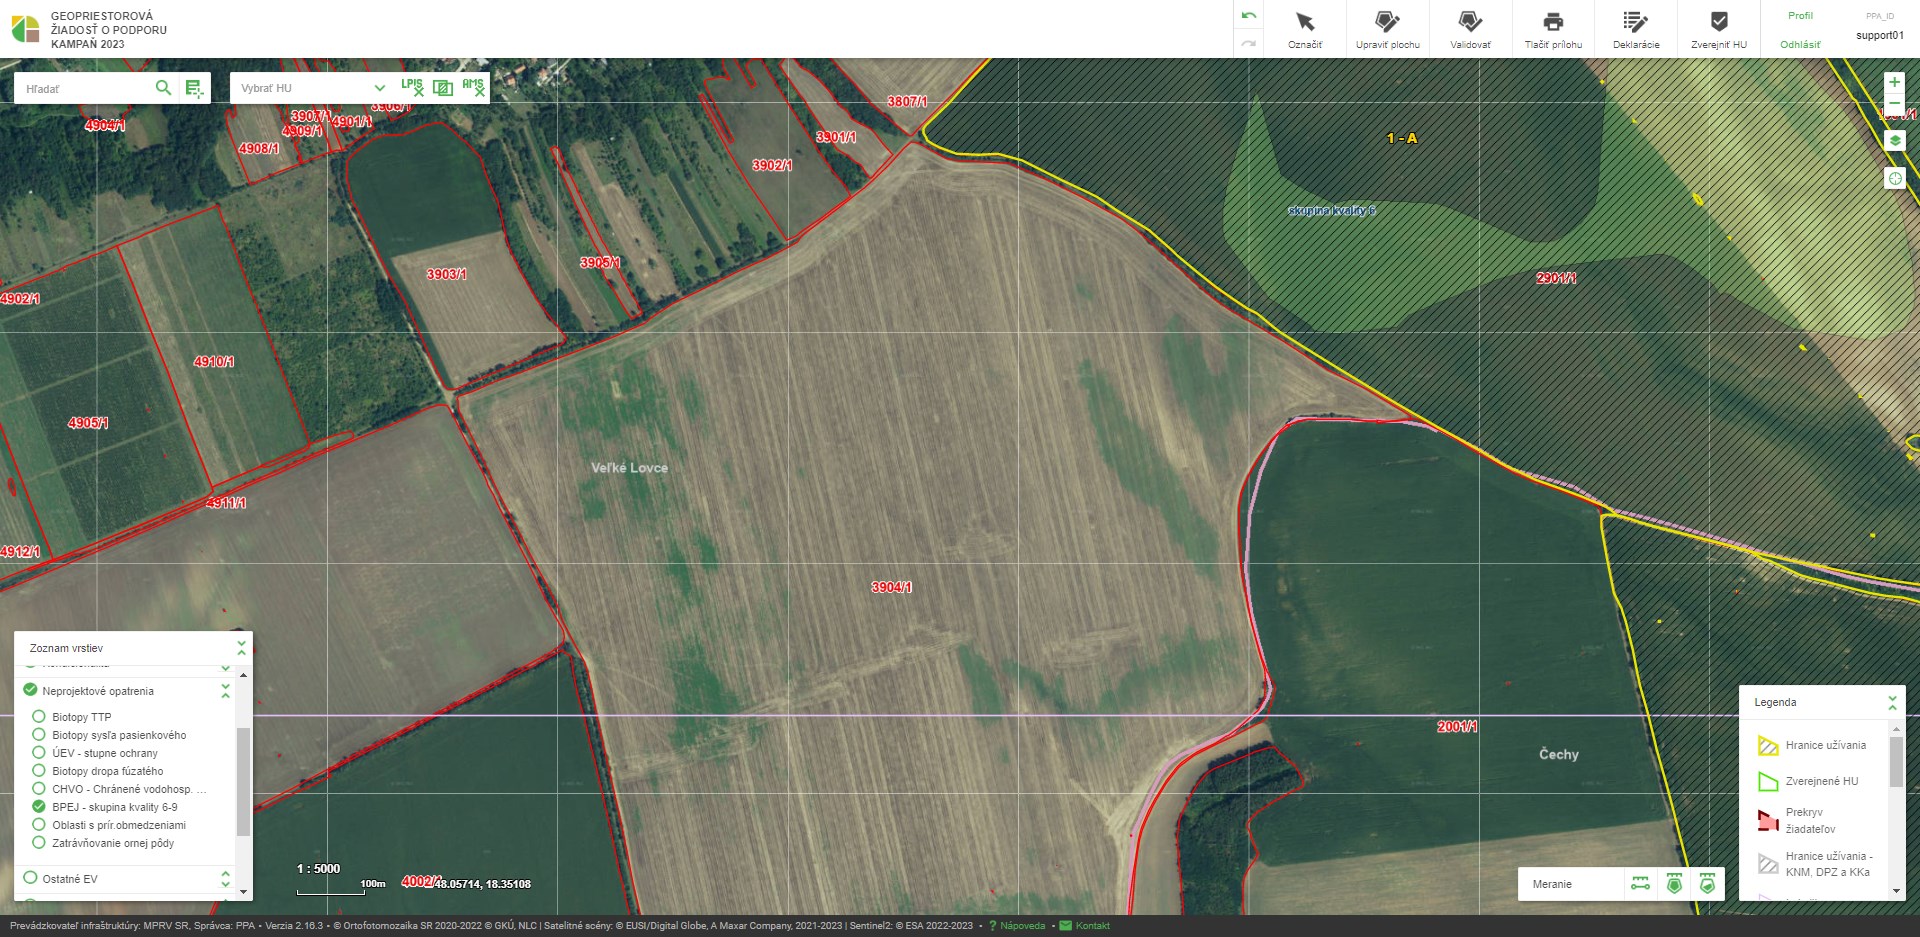This screenshot has width=1920, height=937.
Task: Uncheck the Neprojektové opatrenia layer group
Action: (x=30, y=690)
